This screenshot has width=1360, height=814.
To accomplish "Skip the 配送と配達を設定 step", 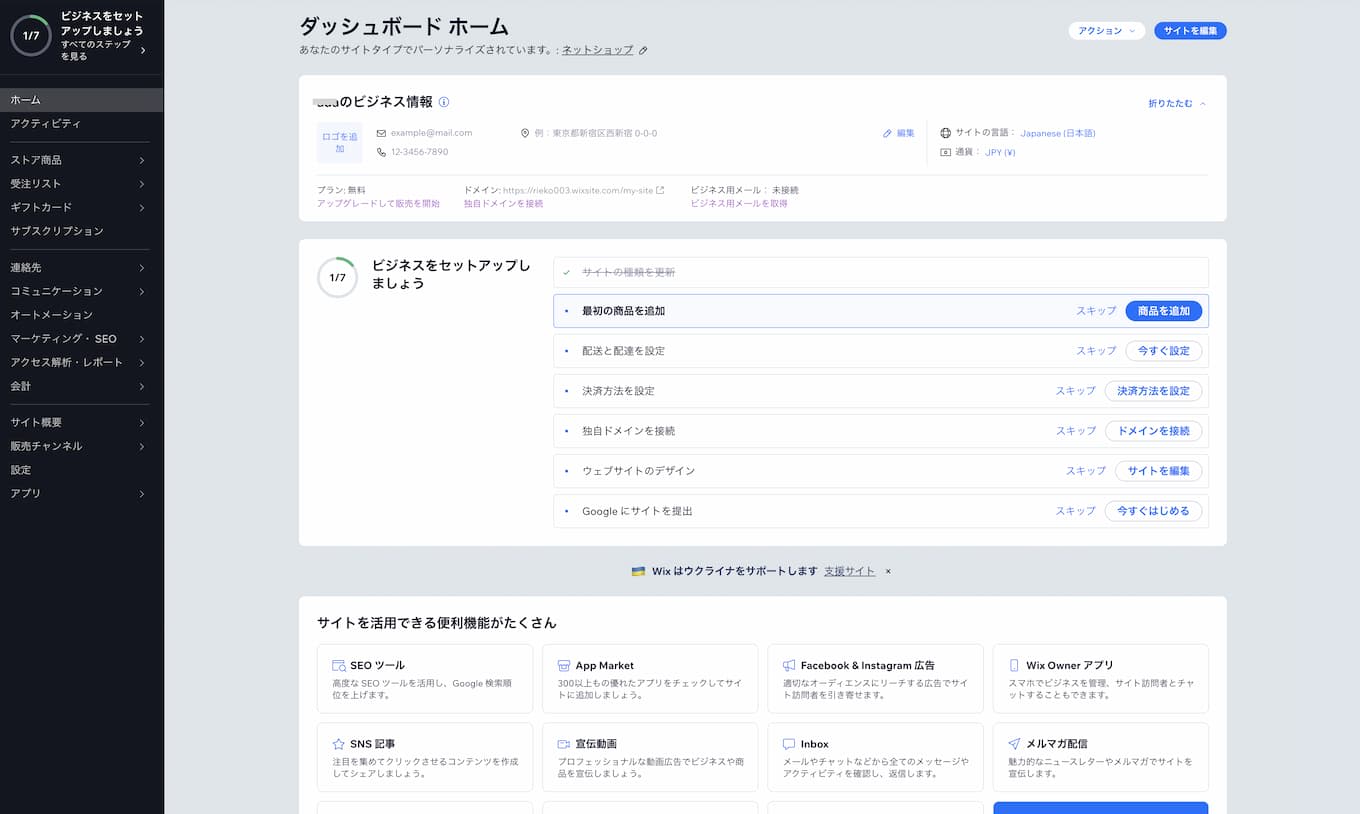I will click(1096, 351).
